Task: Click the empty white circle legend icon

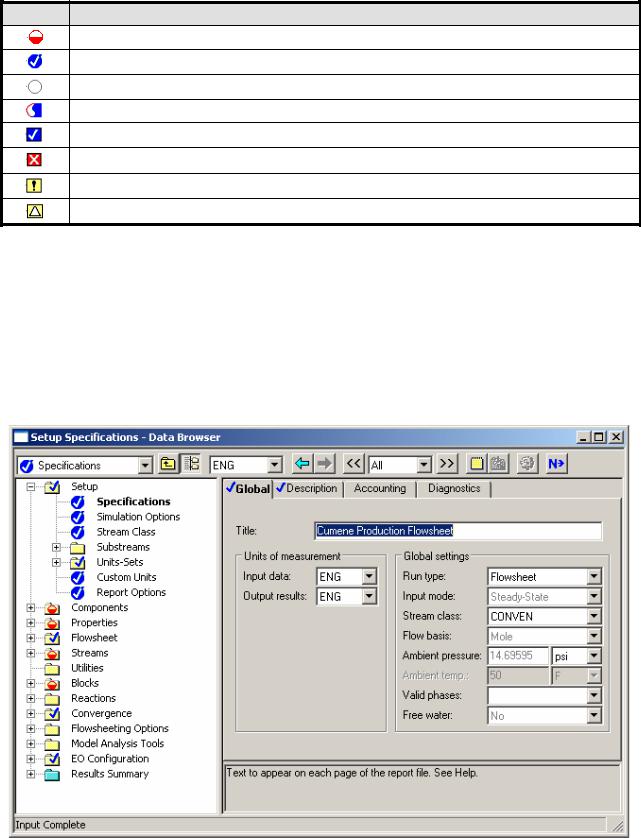Action: (x=35, y=87)
